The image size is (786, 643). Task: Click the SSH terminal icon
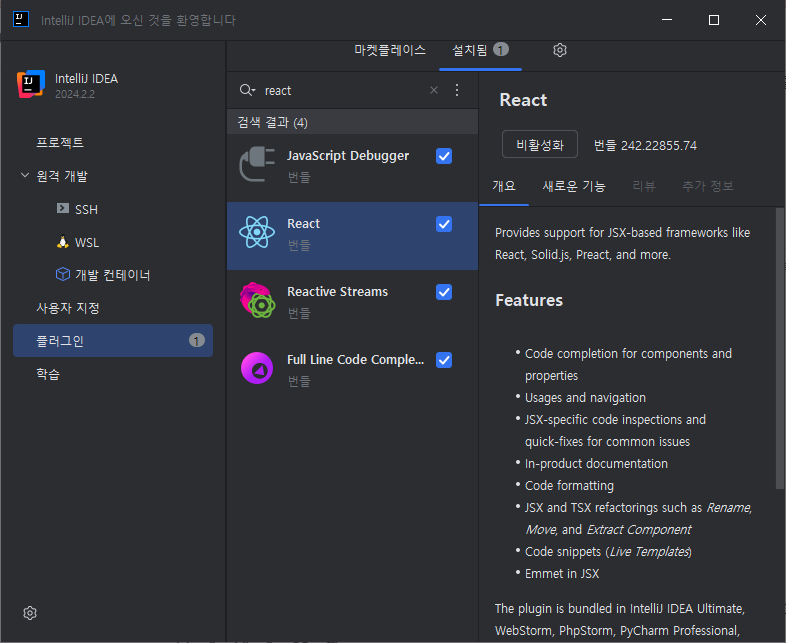click(63, 208)
